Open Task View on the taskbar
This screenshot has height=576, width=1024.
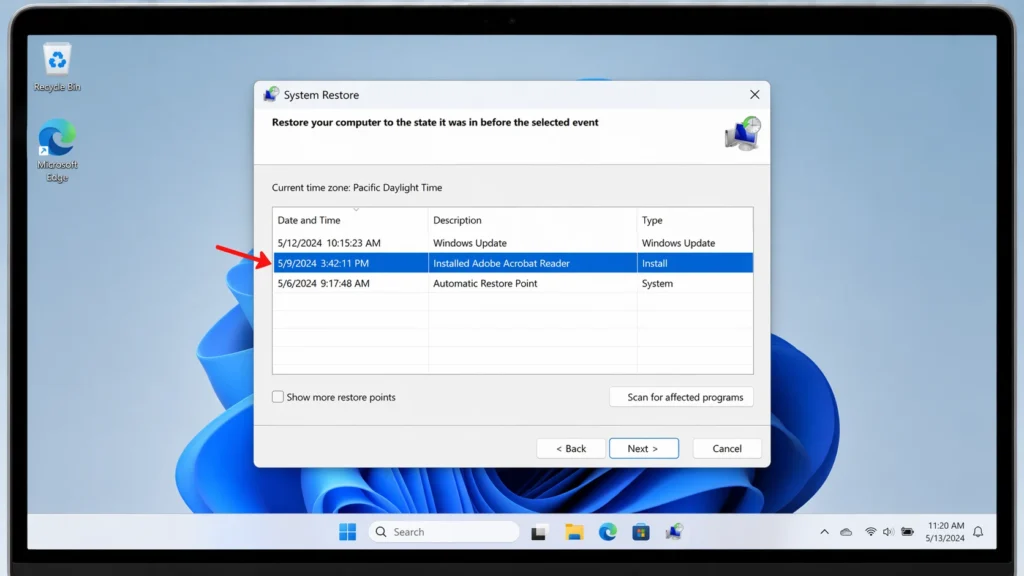(539, 531)
